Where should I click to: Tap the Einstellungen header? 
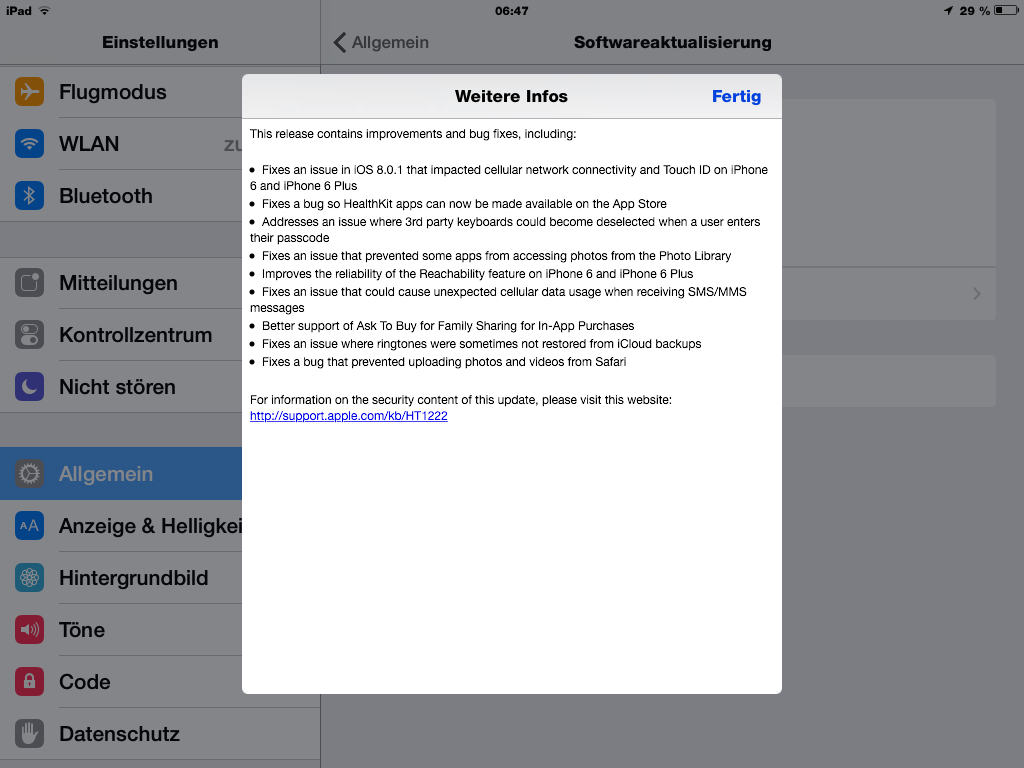click(x=160, y=42)
